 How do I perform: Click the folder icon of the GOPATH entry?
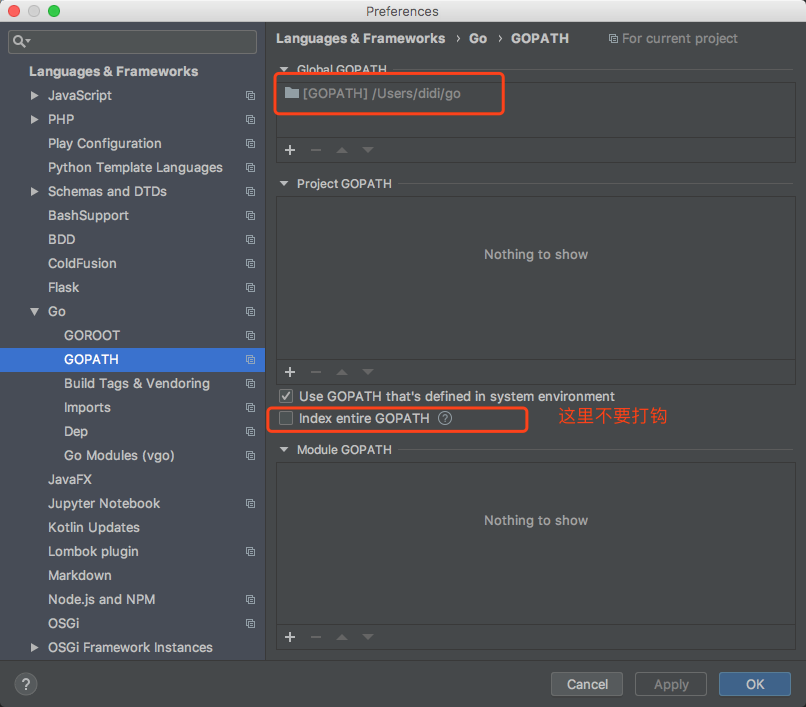pyautogui.click(x=292, y=93)
